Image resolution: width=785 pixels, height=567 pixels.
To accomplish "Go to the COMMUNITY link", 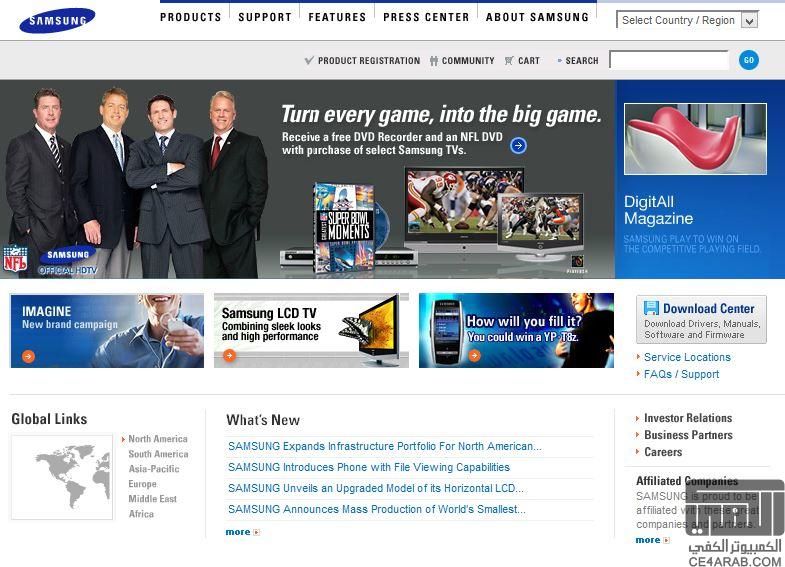I will pyautogui.click(x=468, y=61).
